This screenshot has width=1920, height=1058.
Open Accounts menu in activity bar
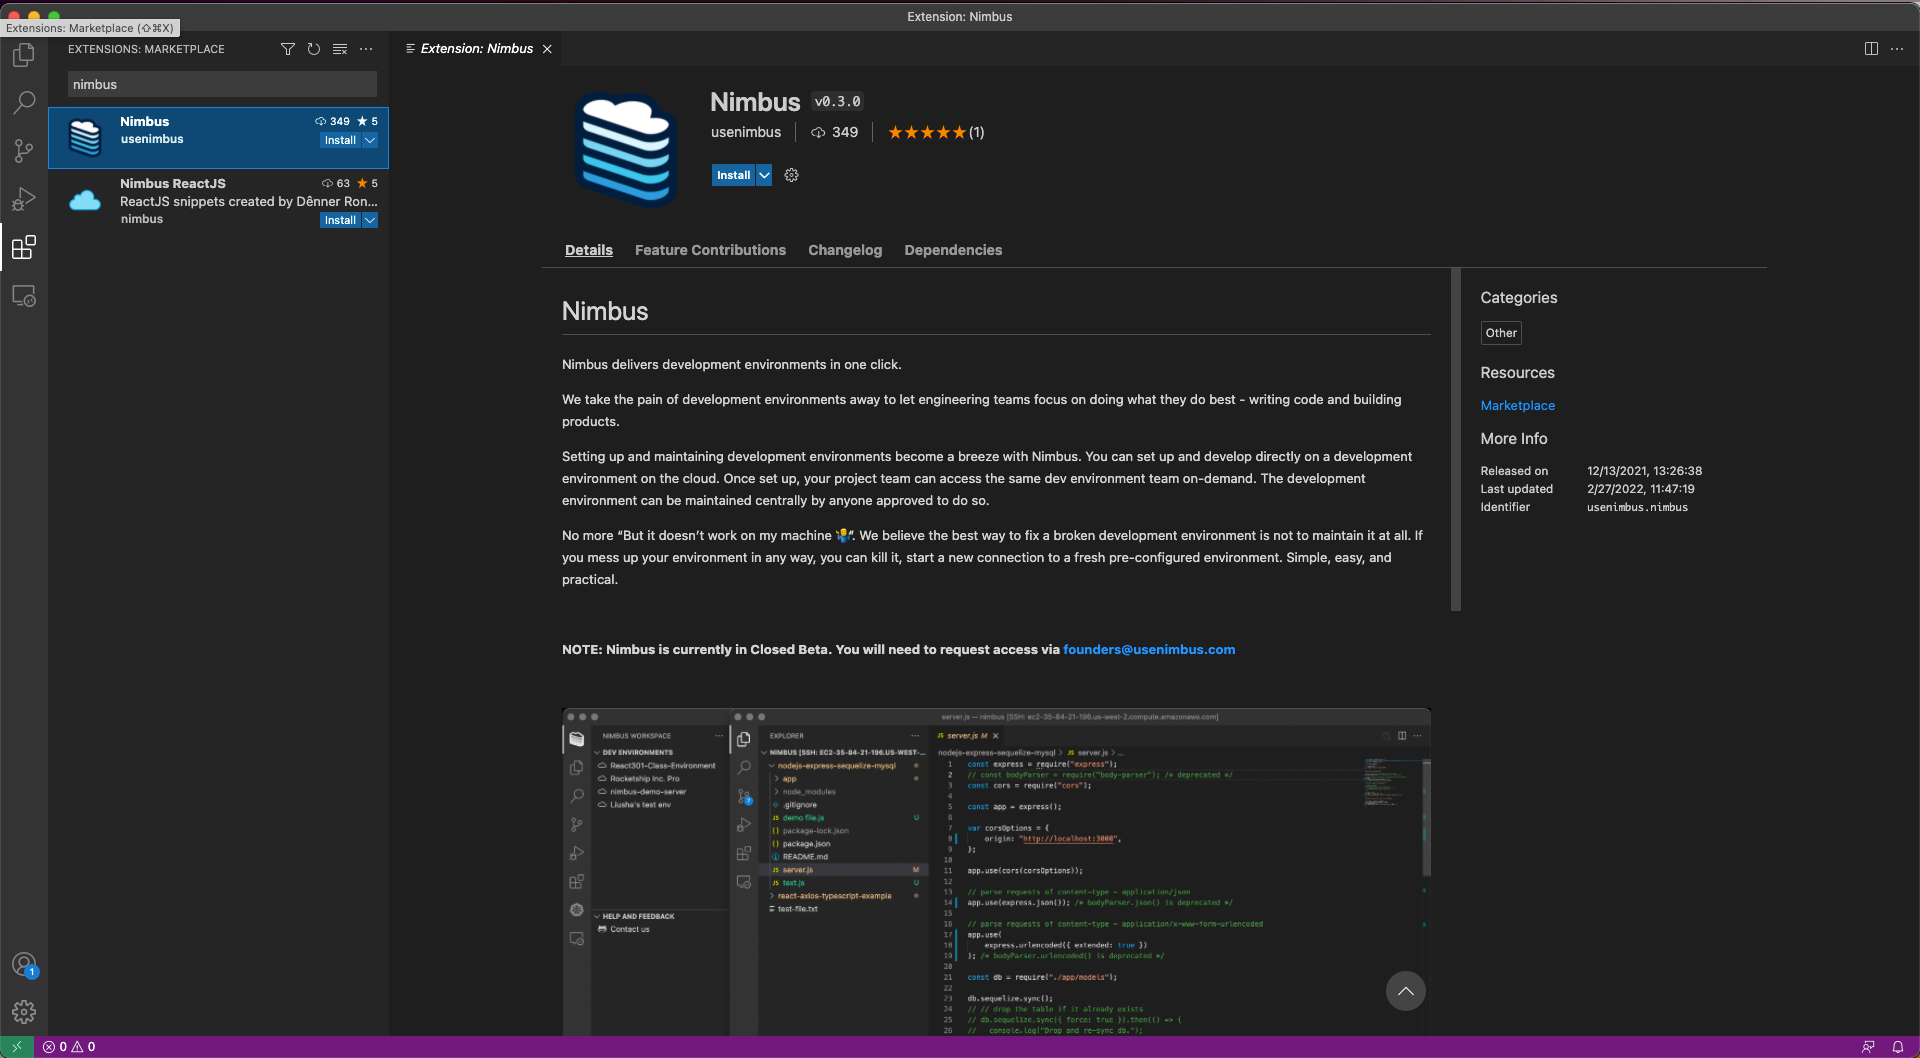click(24, 964)
